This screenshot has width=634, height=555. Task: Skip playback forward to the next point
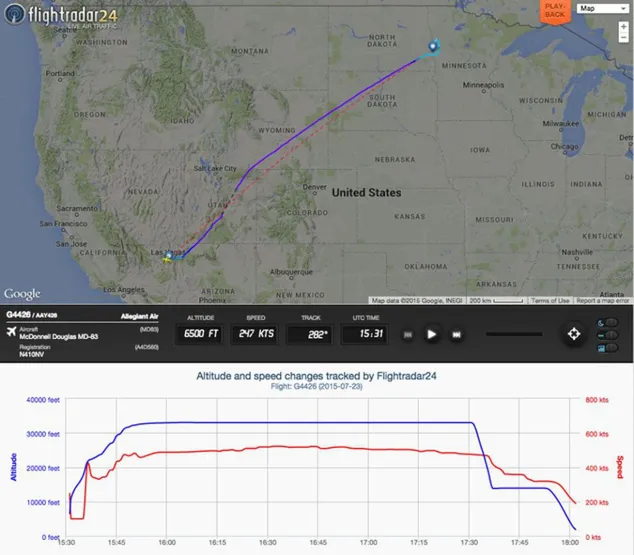click(456, 335)
